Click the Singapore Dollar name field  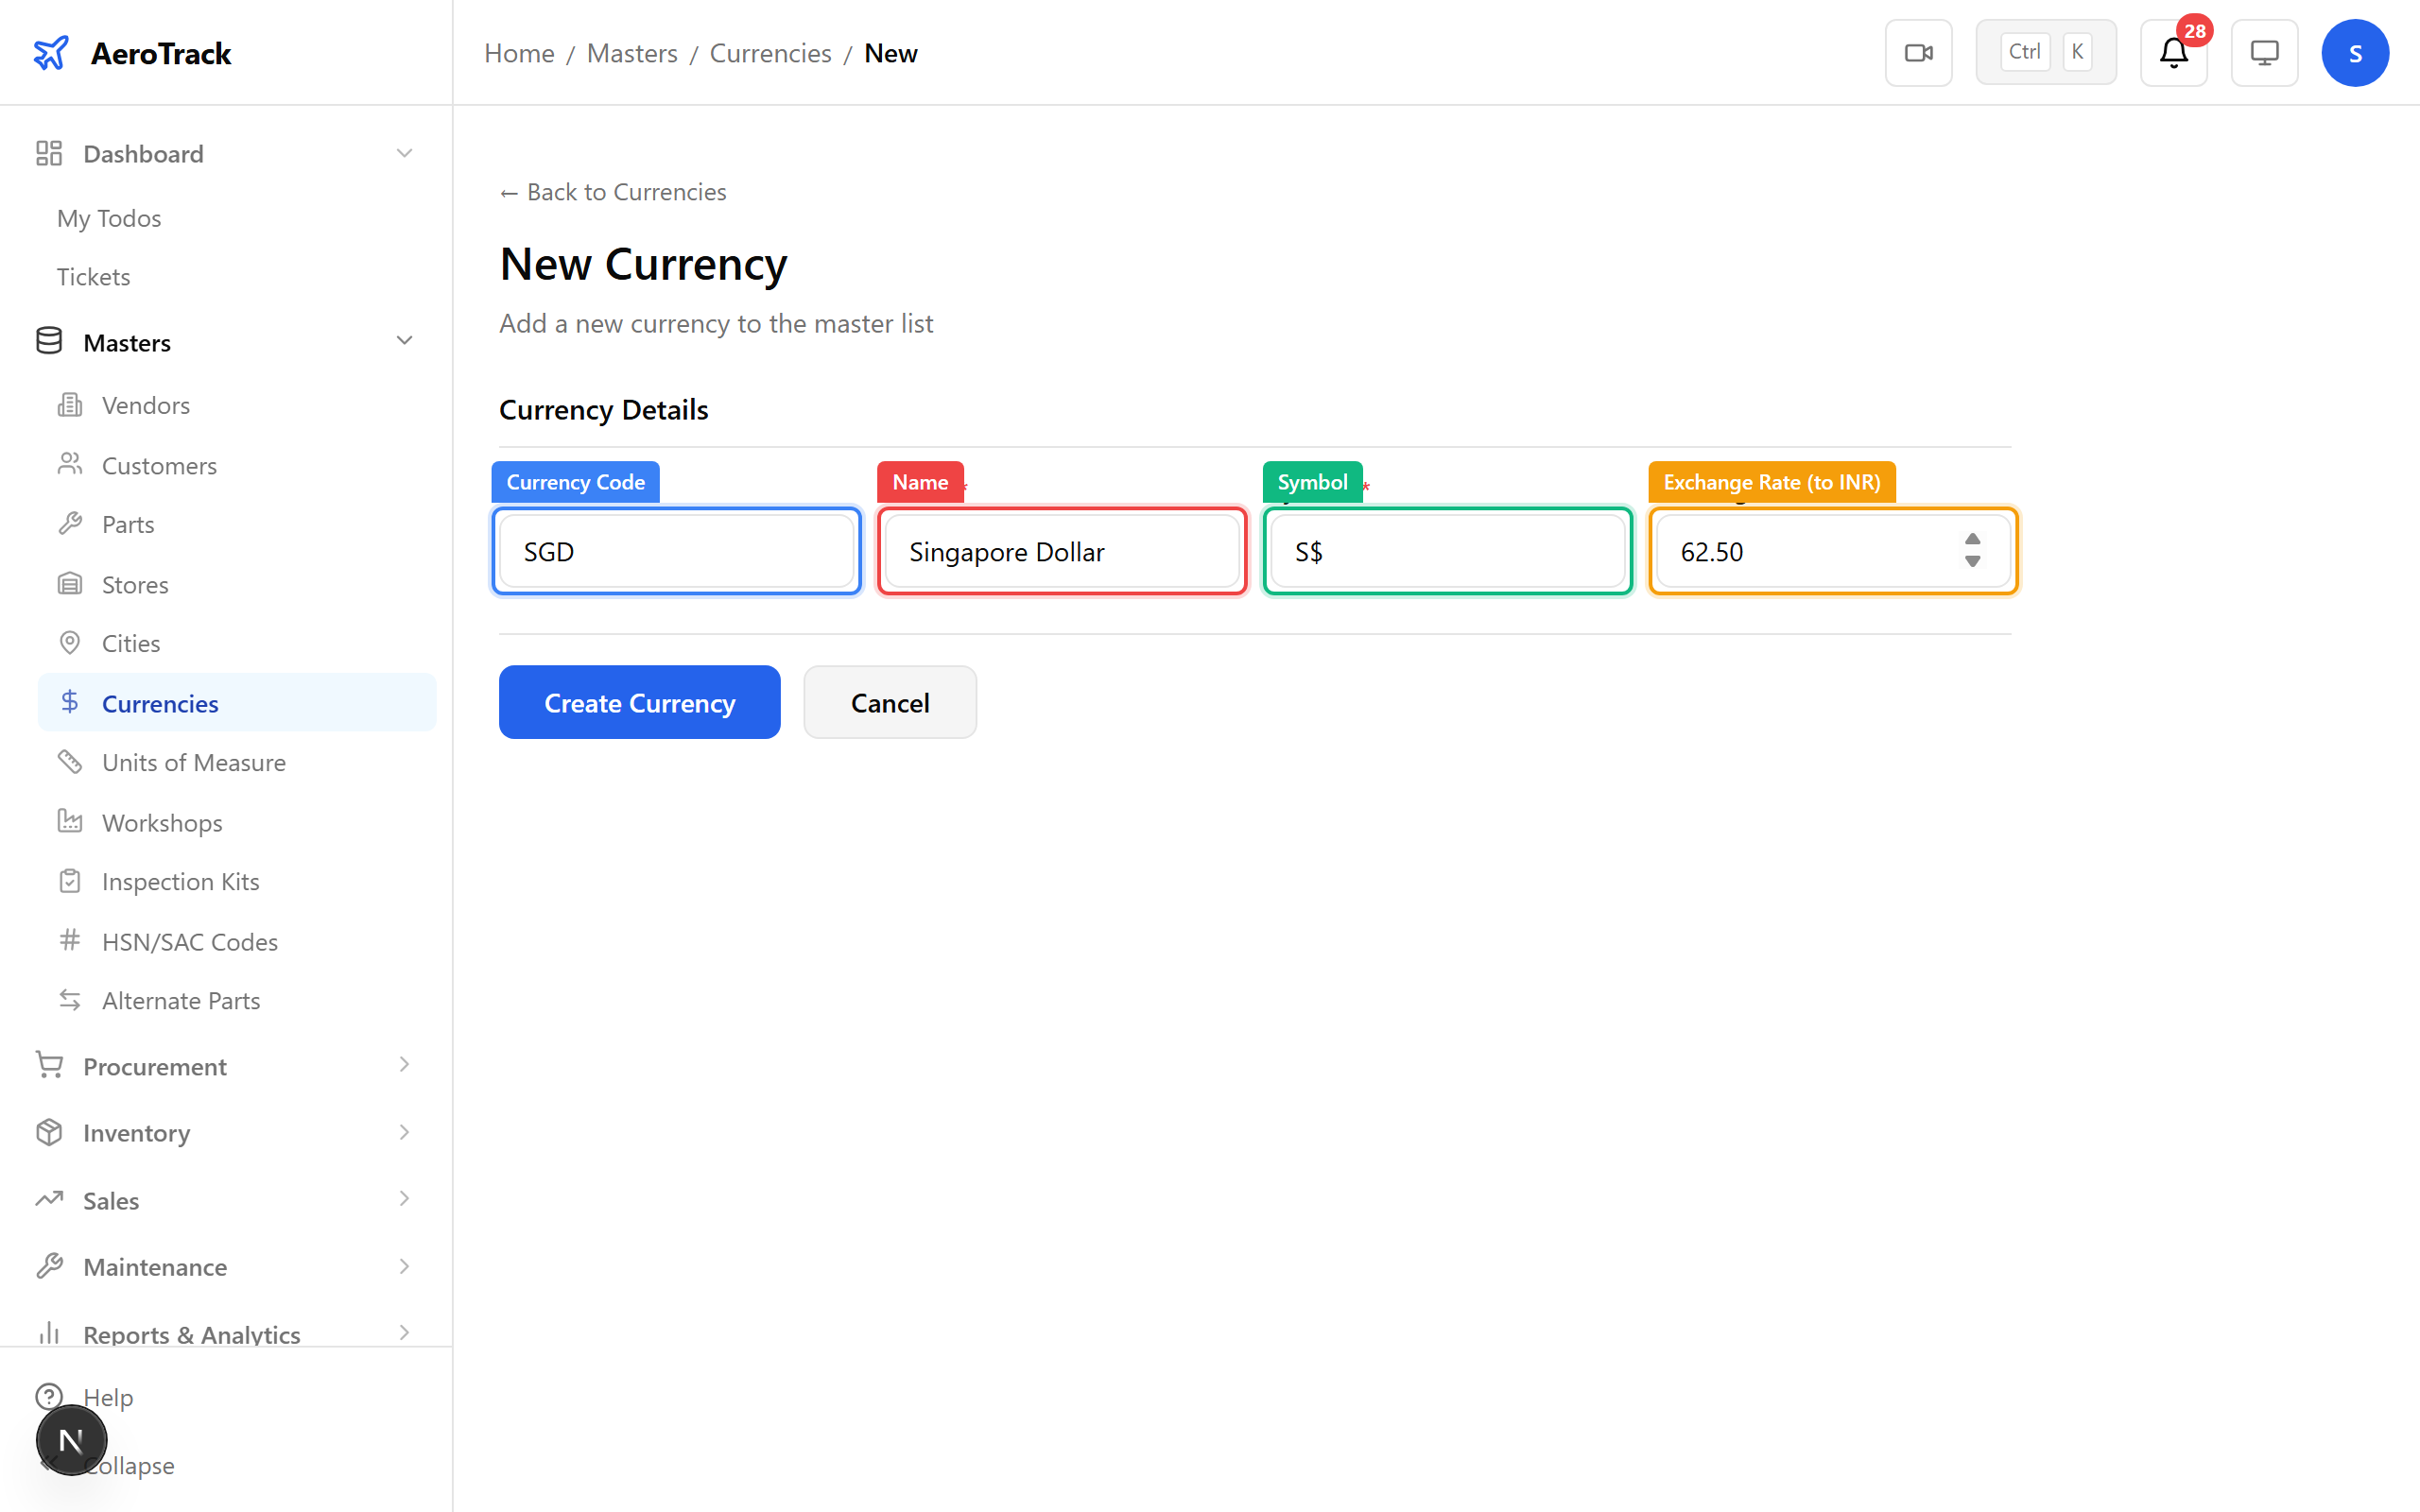pyautogui.click(x=1060, y=551)
